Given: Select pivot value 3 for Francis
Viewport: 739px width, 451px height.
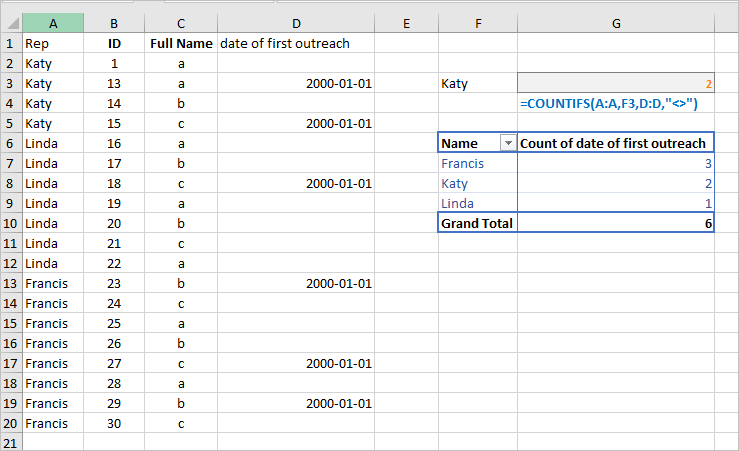Looking at the screenshot, I should 616,164.
